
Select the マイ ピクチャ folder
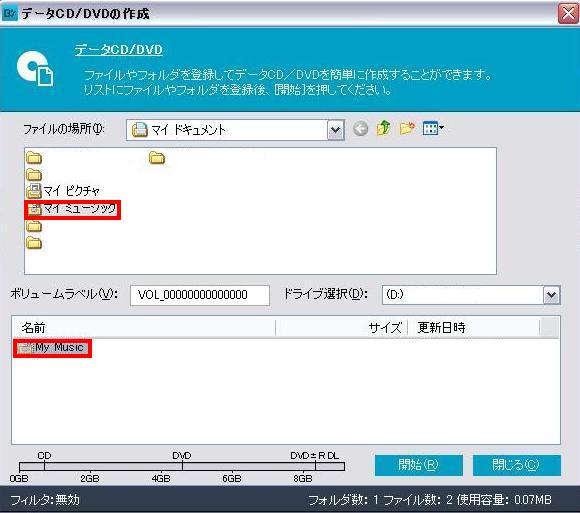pos(63,191)
